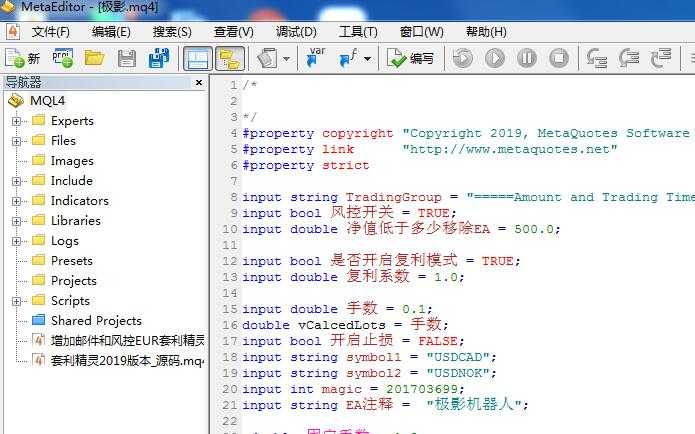Viewport: 695px width, 434px height.
Task: Click the Compile button with checkmark
Action: coord(410,58)
